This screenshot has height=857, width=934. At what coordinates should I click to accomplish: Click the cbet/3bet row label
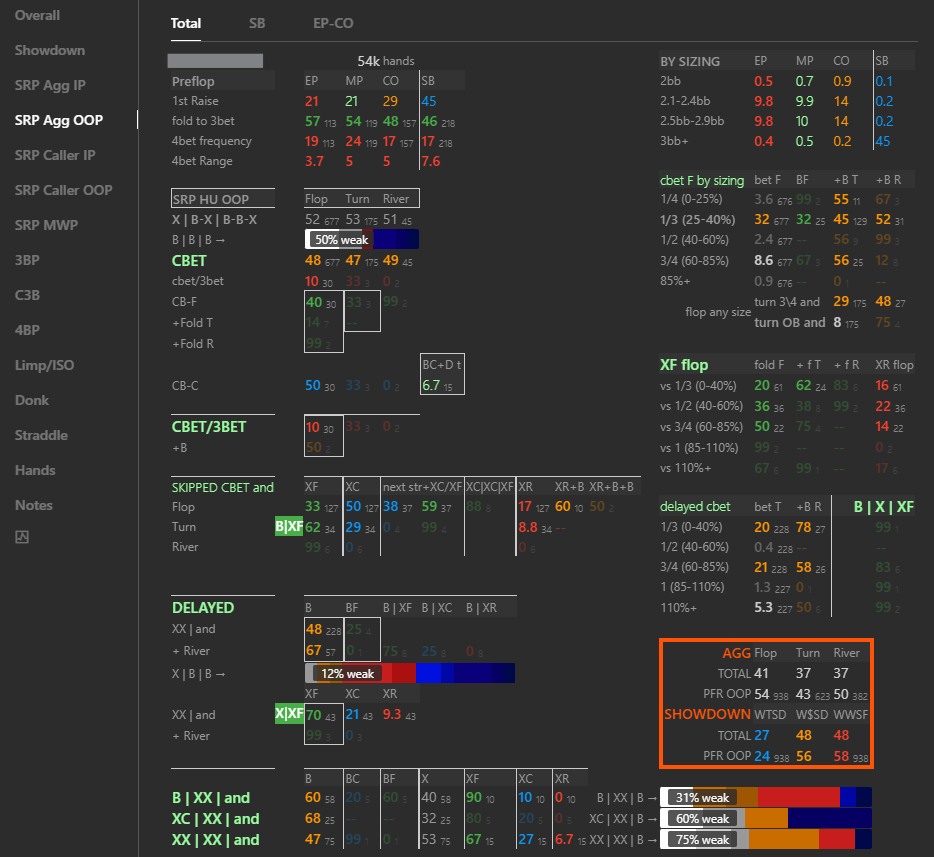coord(198,281)
